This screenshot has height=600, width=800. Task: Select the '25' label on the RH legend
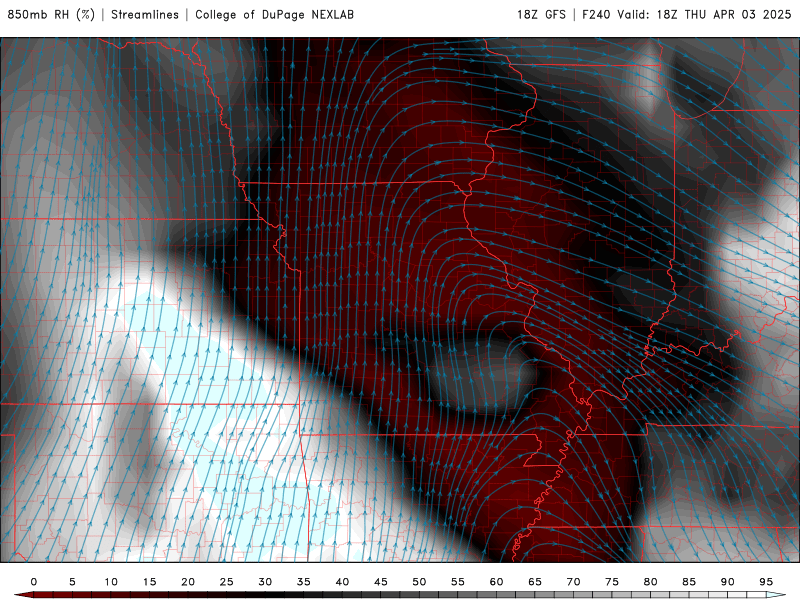227,582
